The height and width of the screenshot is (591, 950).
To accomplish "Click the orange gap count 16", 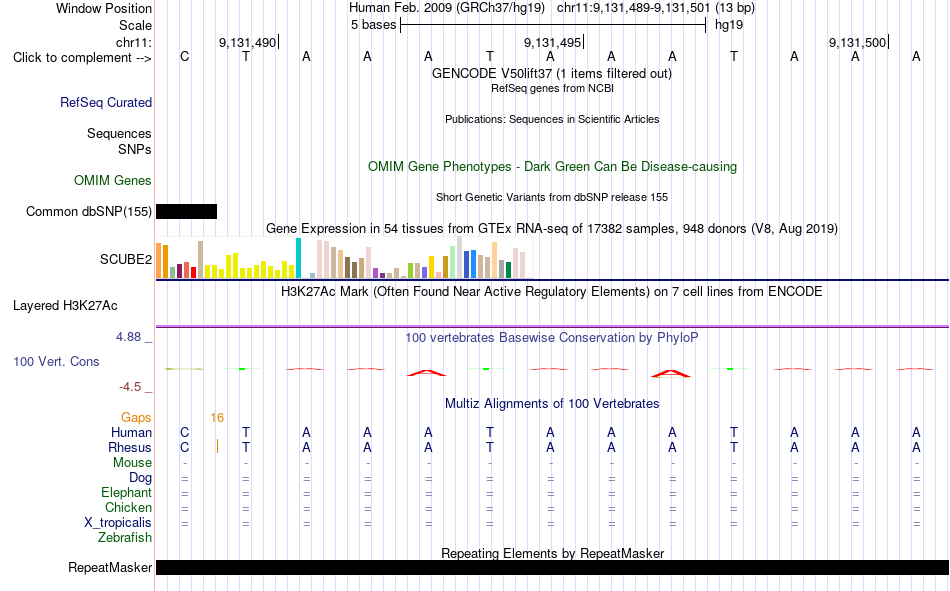I will tap(218, 418).
